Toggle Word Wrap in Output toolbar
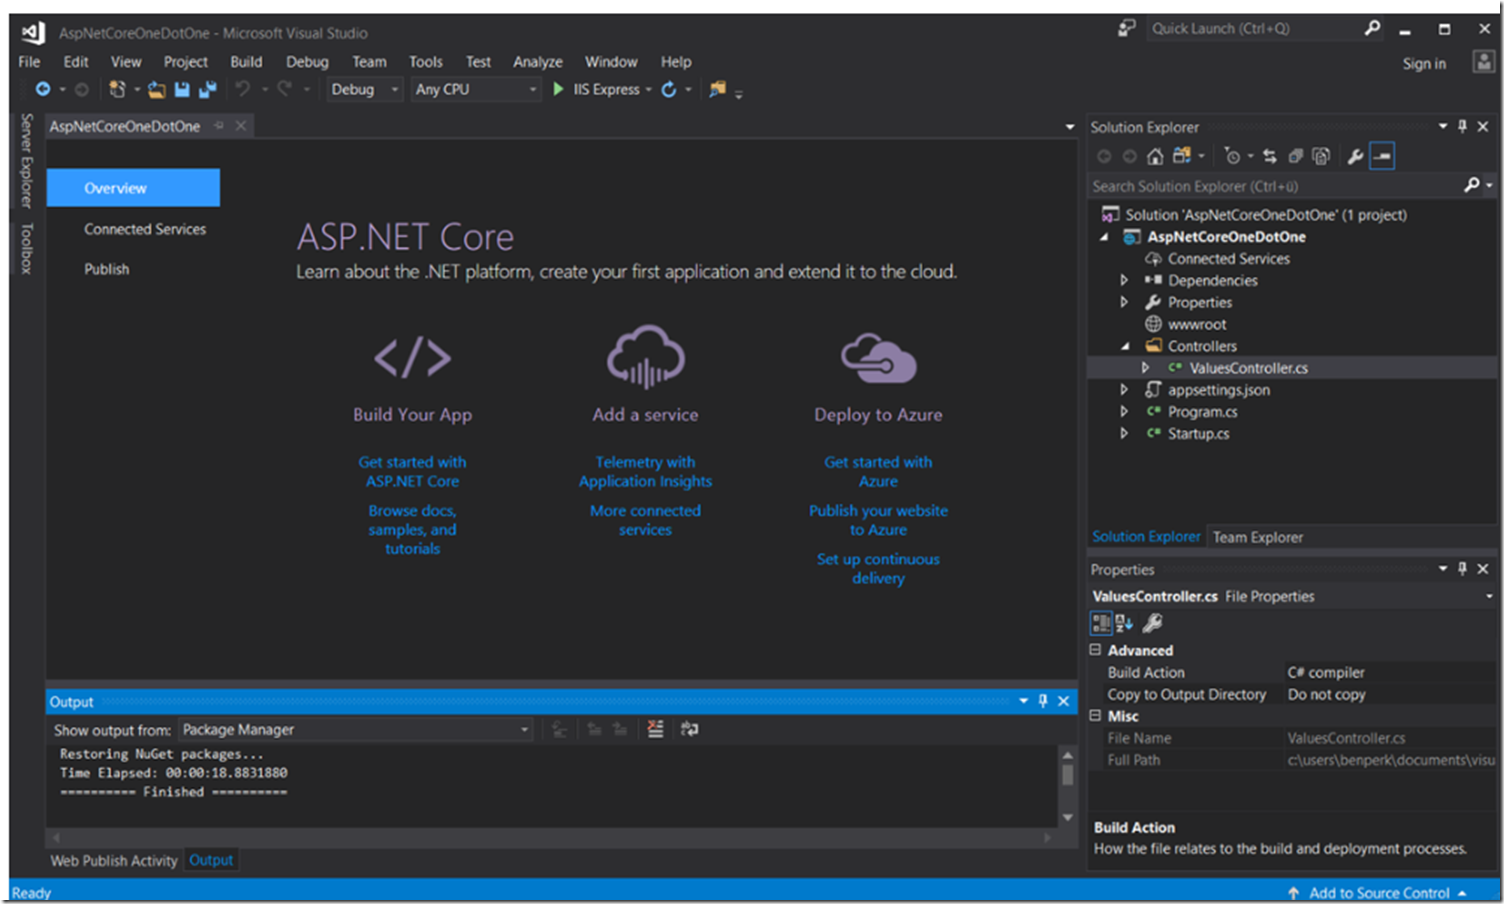The height and width of the screenshot is (904, 1504). click(689, 729)
